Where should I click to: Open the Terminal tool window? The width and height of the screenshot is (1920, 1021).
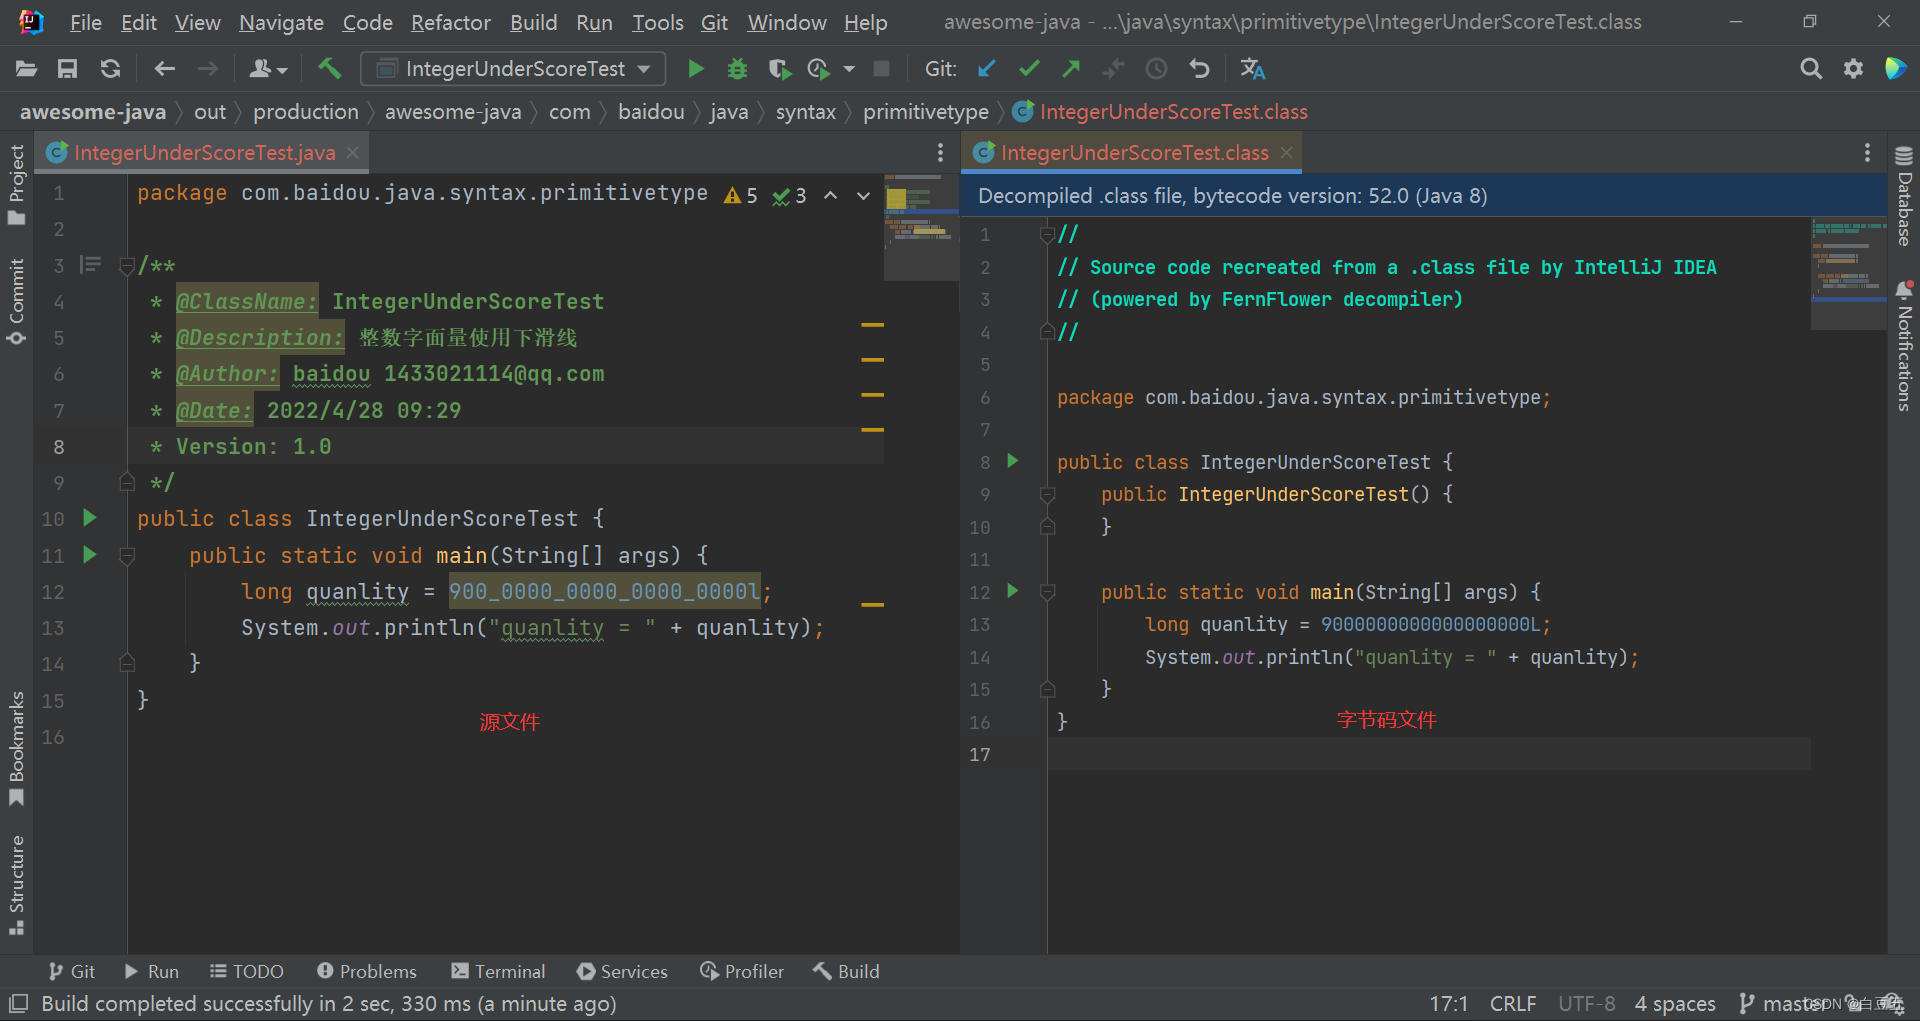point(498,971)
